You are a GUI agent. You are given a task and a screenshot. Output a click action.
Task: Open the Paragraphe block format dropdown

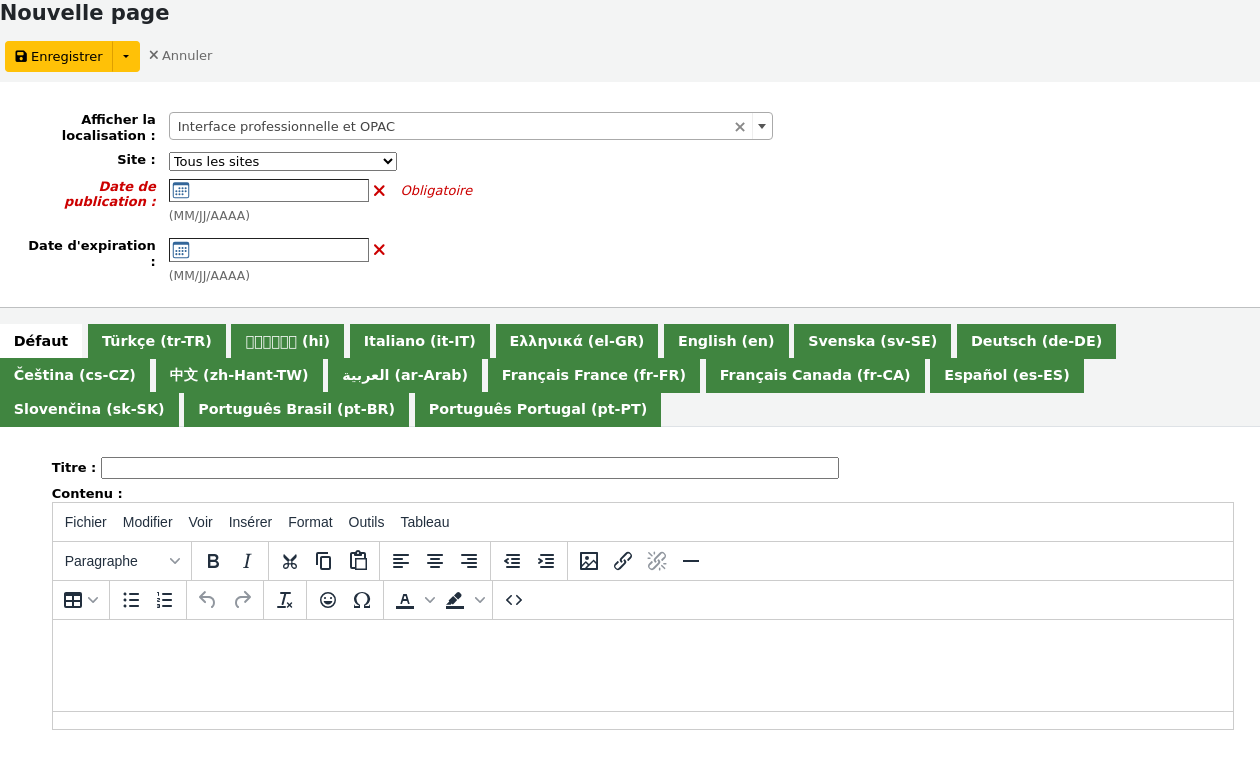(x=122, y=561)
